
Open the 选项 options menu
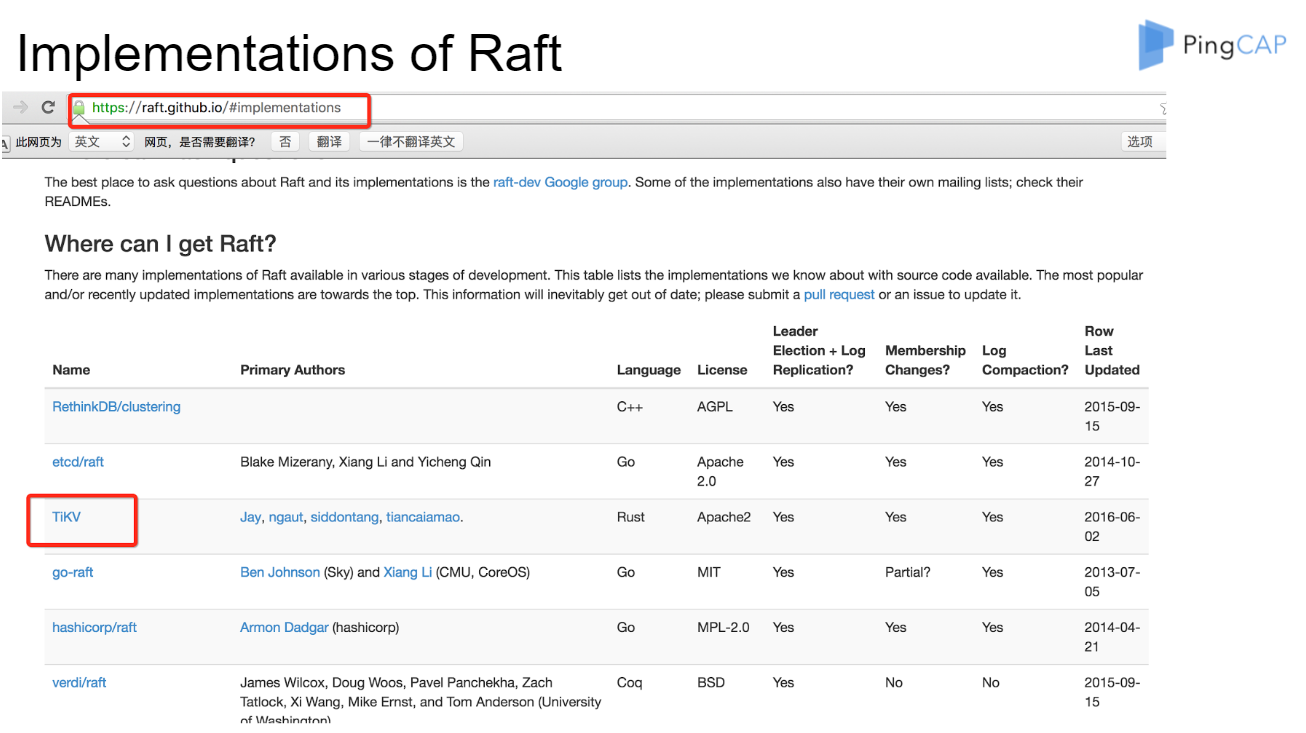[x=1139, y=142]
